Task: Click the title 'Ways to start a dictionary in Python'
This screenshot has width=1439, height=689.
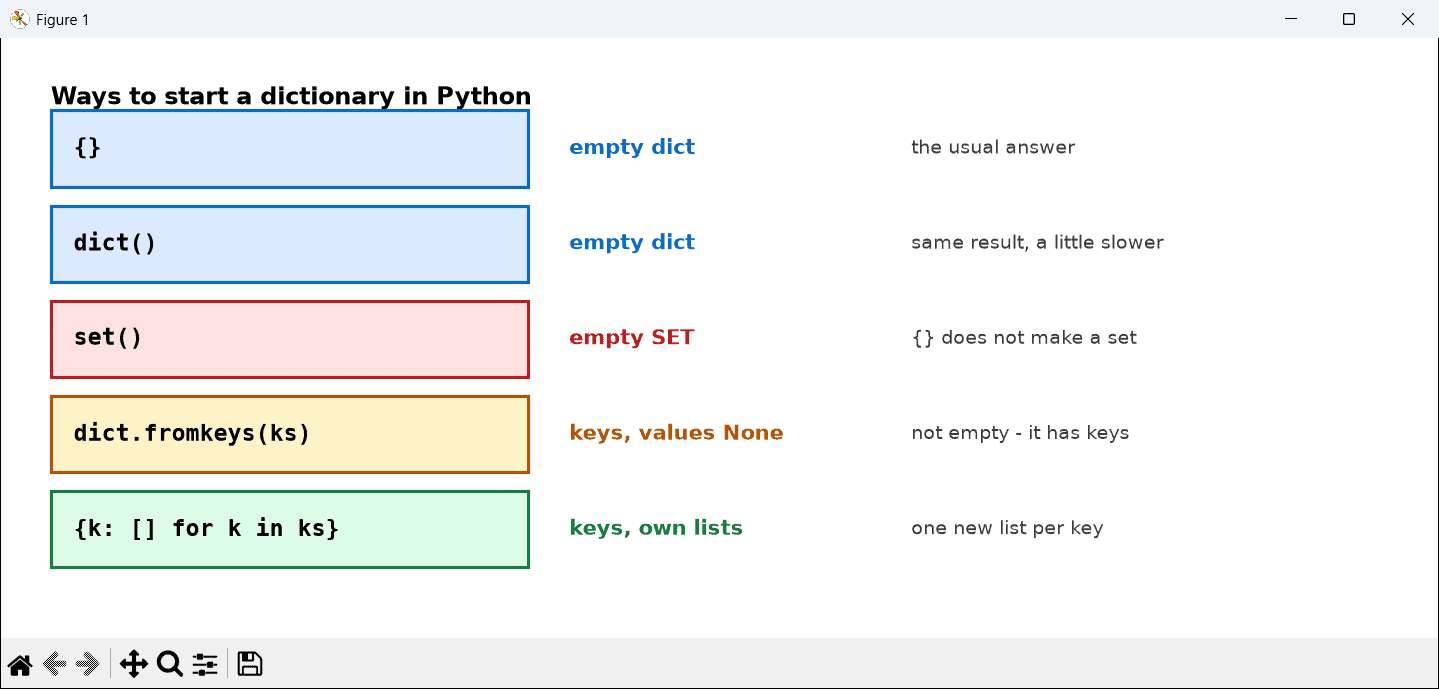Action: click(291, 96)
